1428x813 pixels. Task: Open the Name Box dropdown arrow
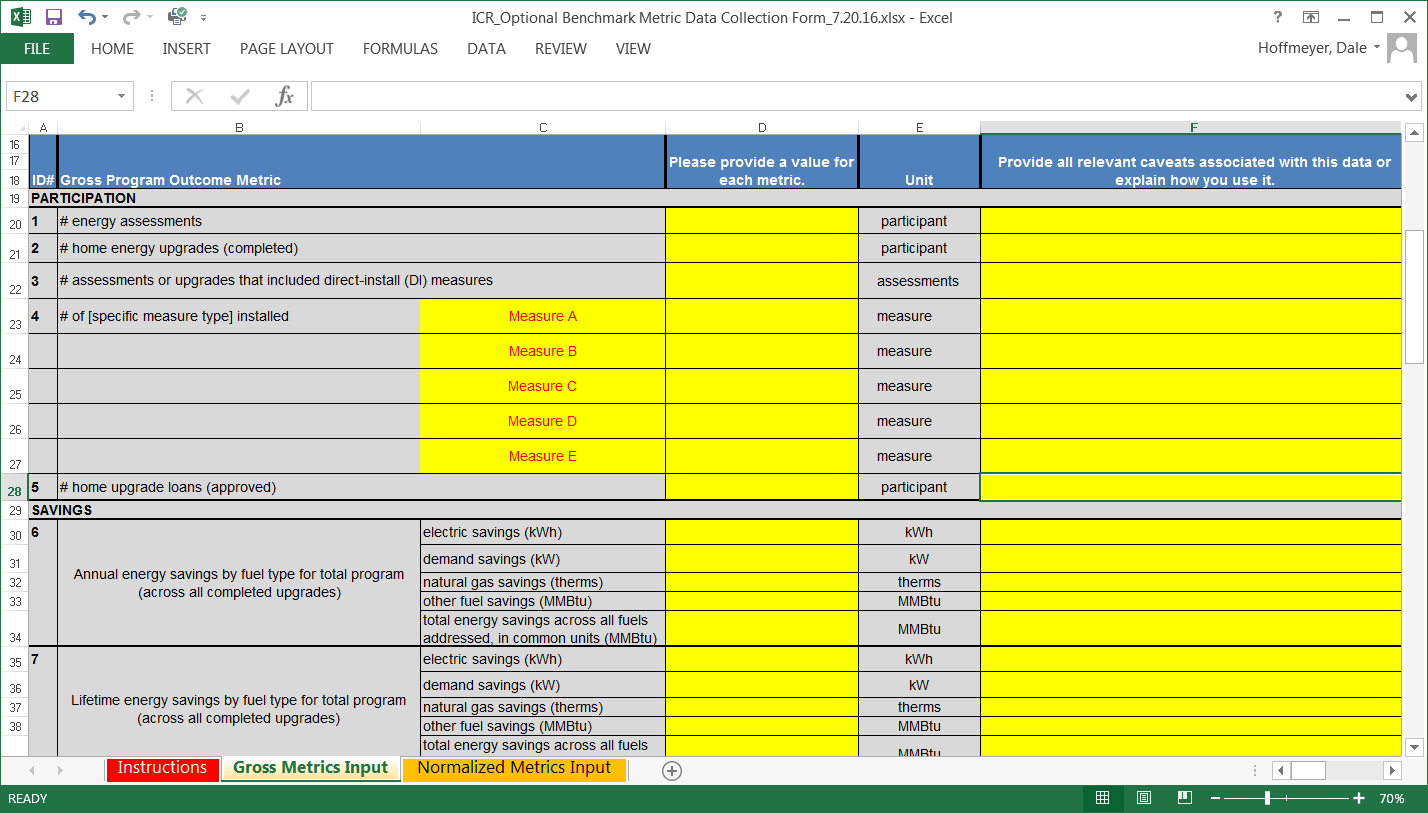click(x=121, y=96)
